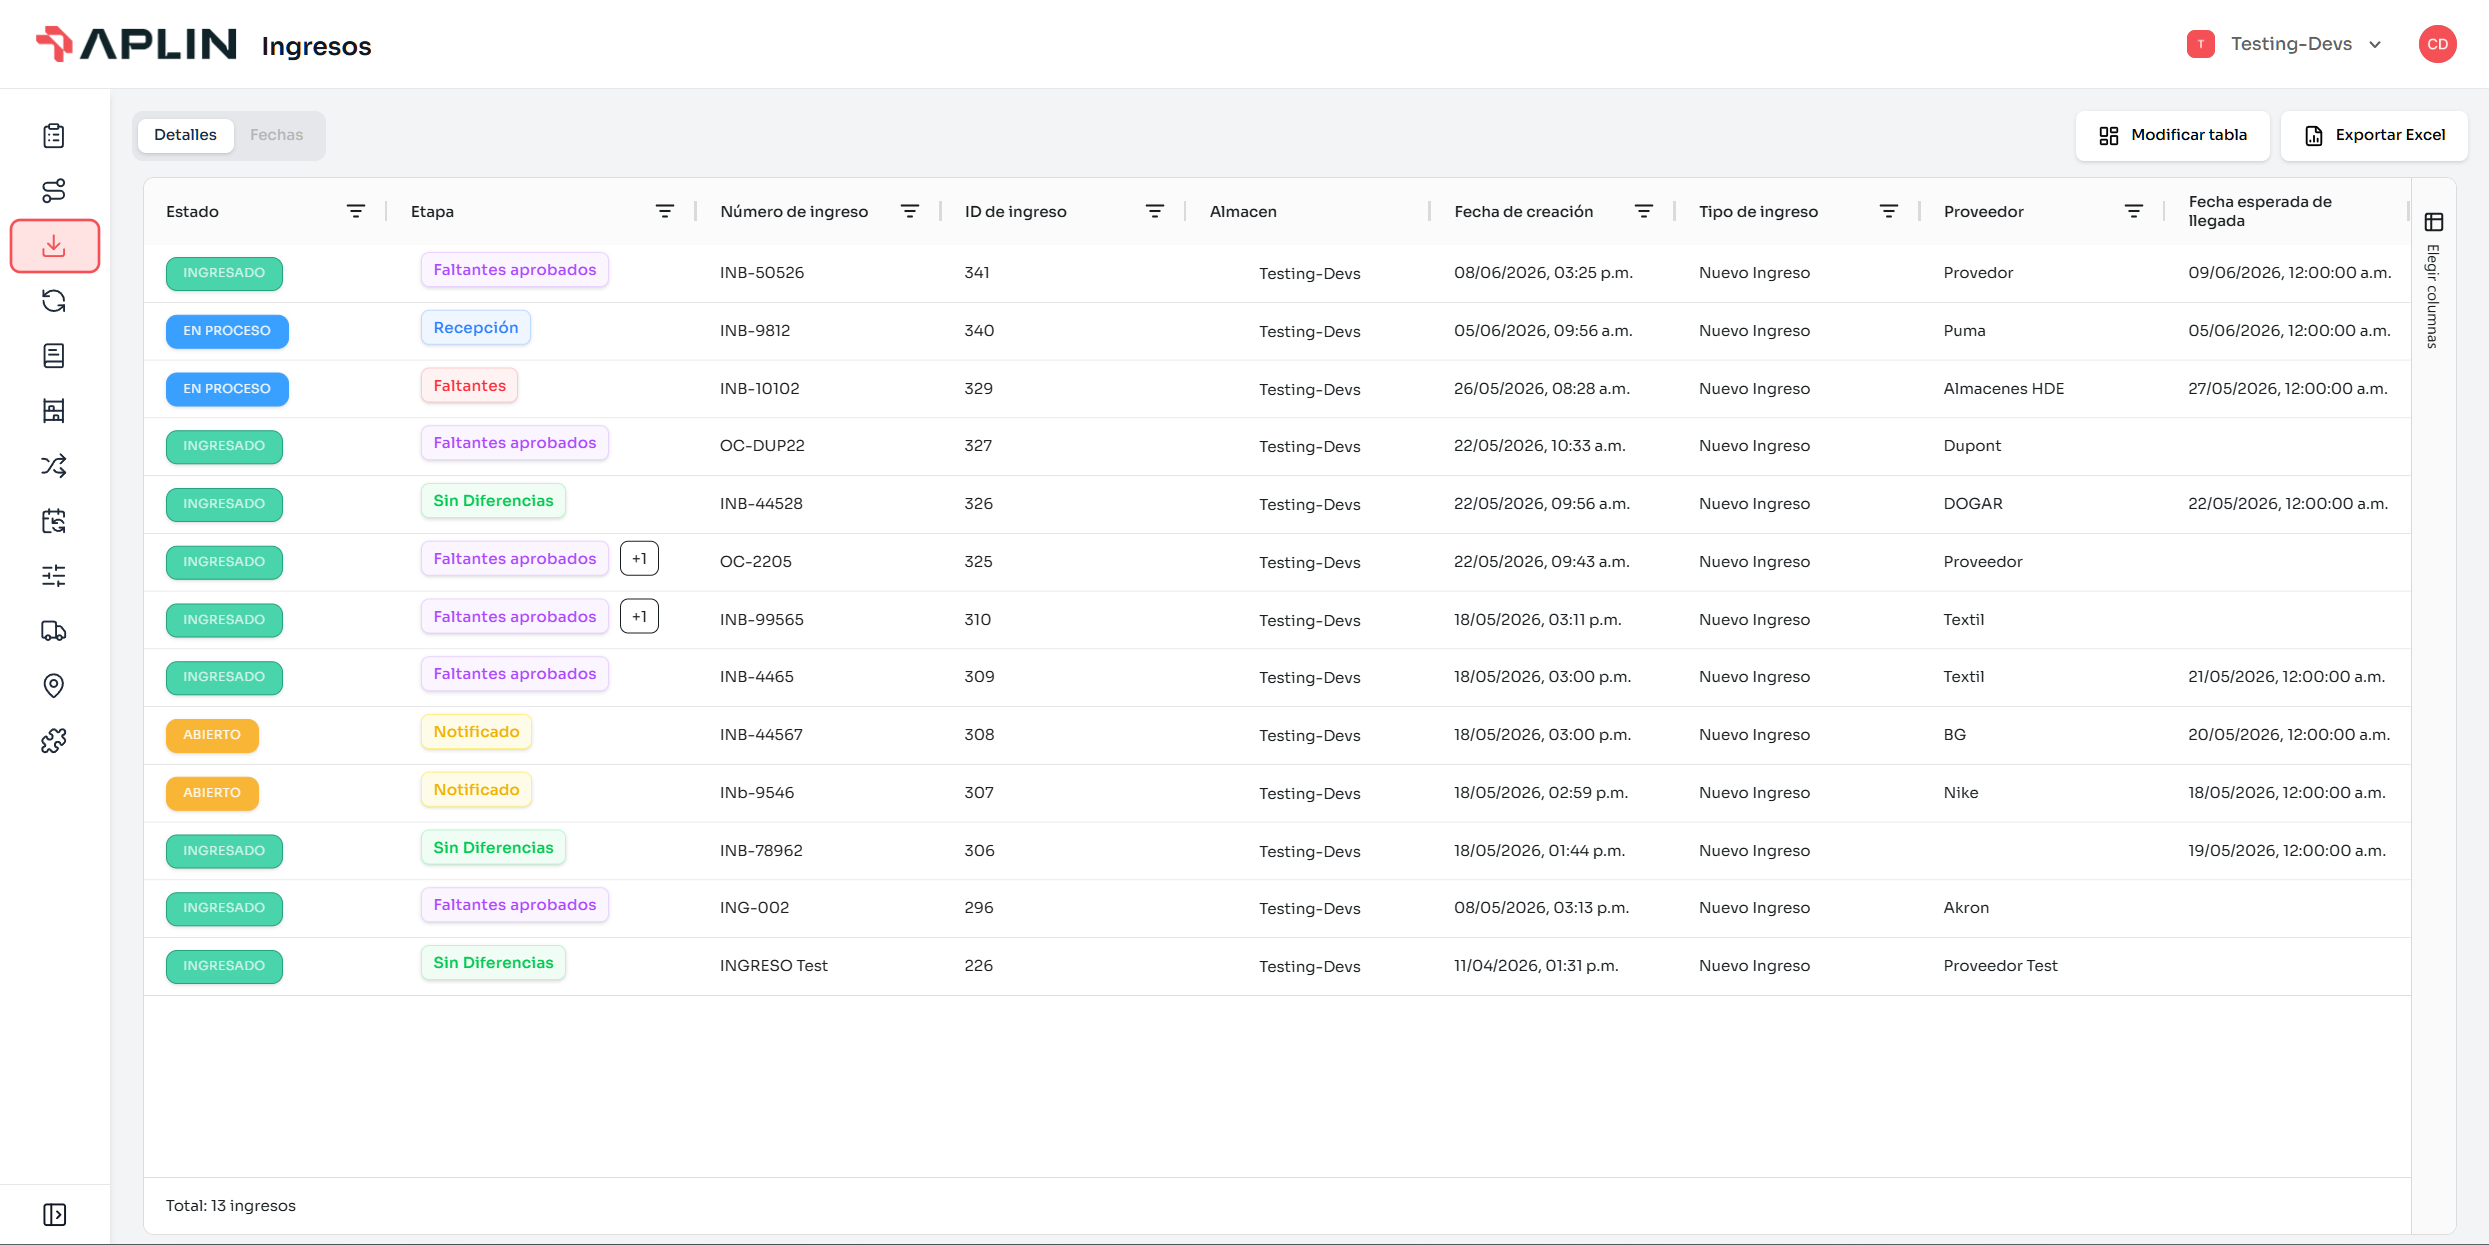Switch to the Detalles tab
Screen dimensions: 2489x1245
click(x=185, y=135)
